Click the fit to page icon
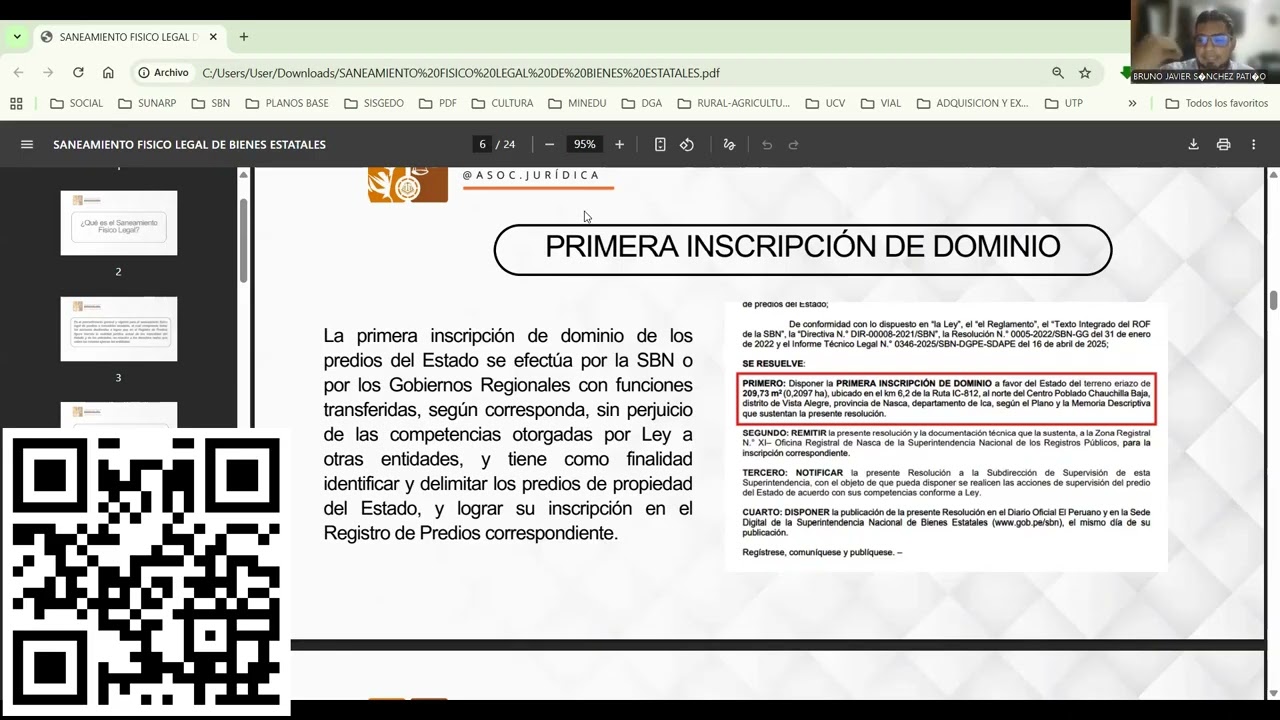 click(x=660, y=144)
